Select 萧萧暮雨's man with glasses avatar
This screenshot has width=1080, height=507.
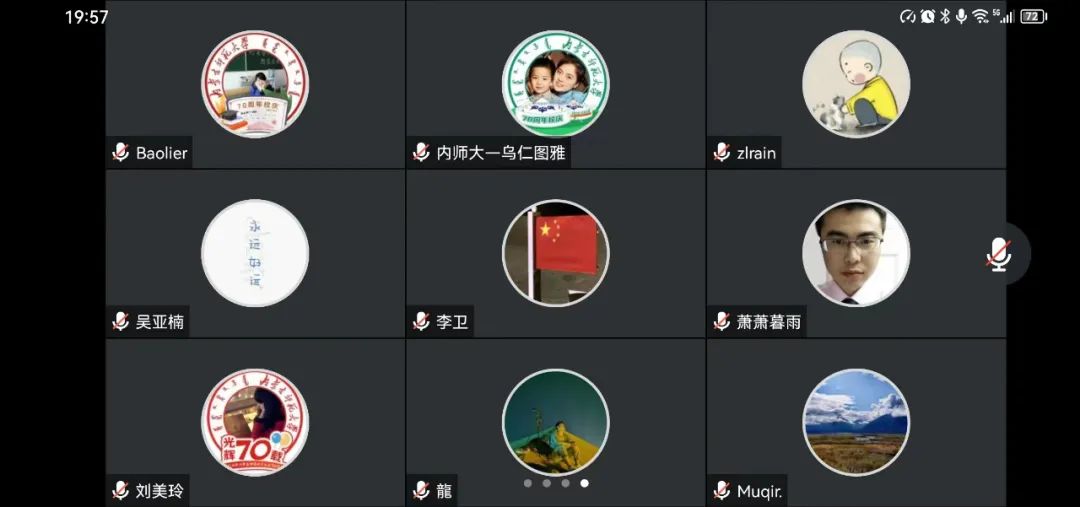coord(856,253)
